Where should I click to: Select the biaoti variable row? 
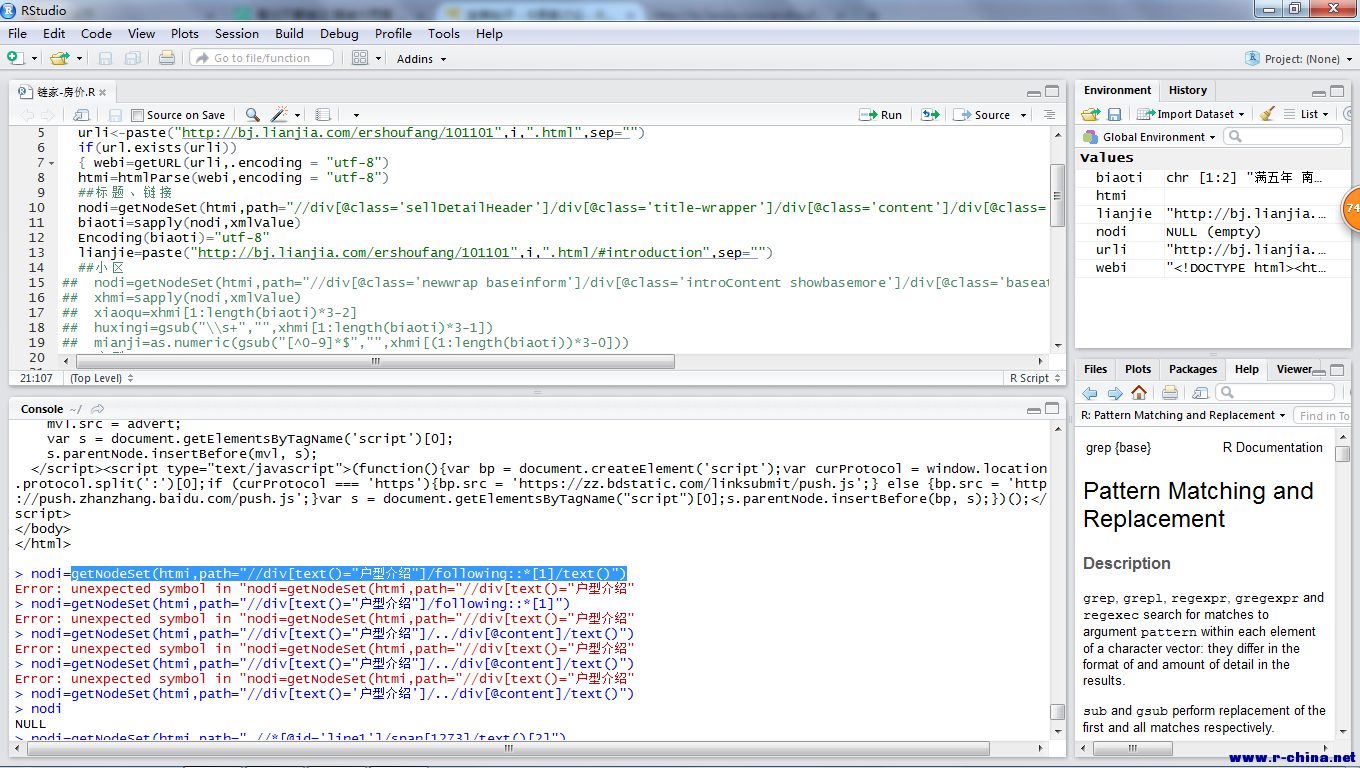(x=1212, y=177)
